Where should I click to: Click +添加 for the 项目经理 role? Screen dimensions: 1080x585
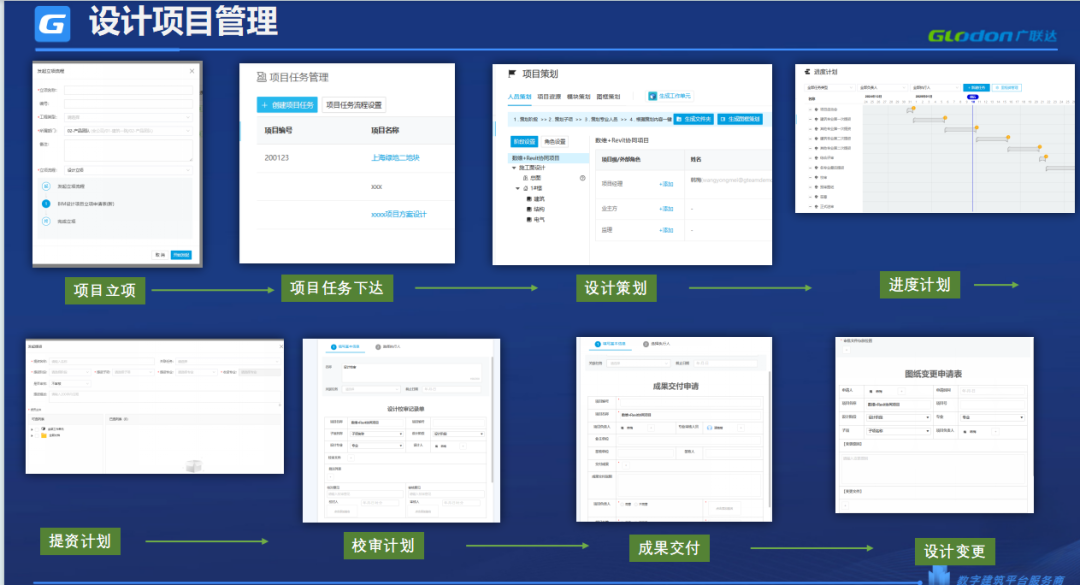tap(666, 184)
